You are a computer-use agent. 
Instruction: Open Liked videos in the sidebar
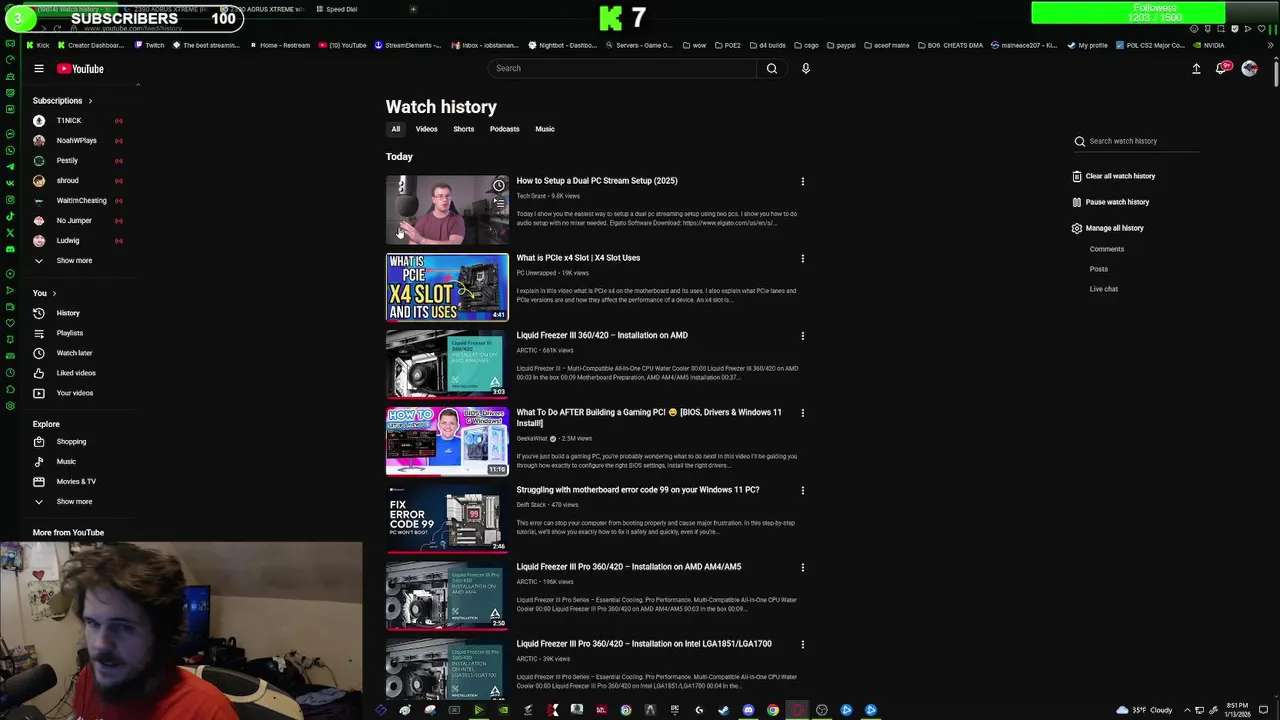pos(76,373)
